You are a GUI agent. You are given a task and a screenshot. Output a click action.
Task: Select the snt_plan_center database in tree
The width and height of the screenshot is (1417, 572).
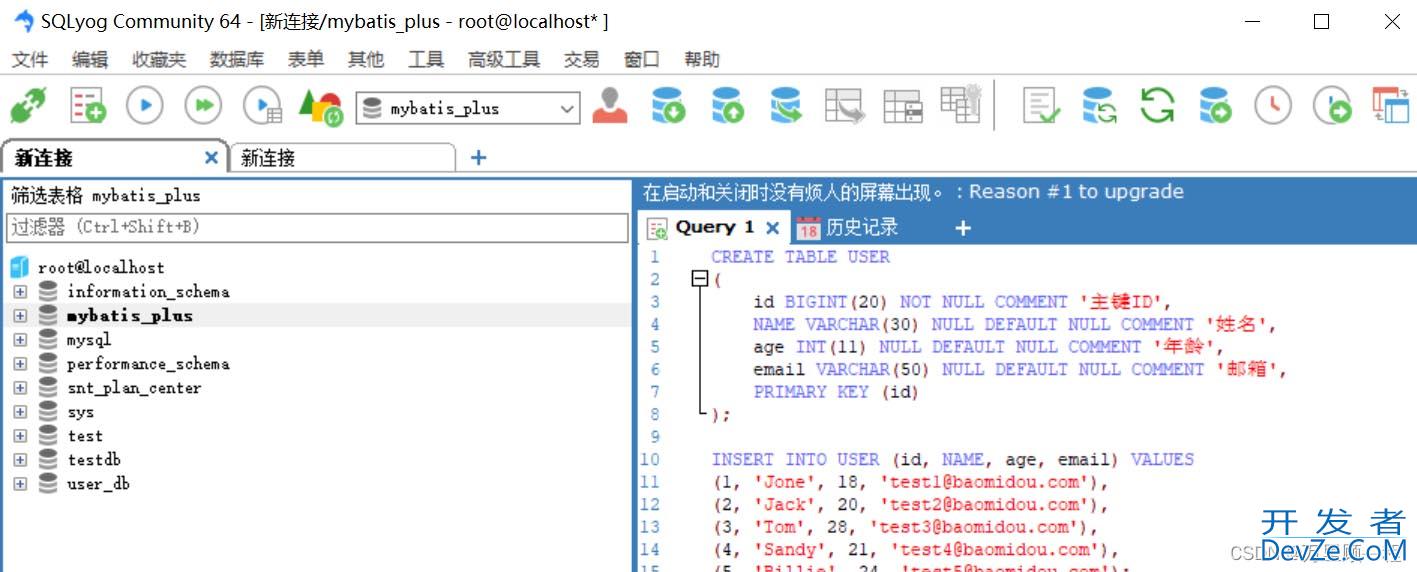click(134, 388)
